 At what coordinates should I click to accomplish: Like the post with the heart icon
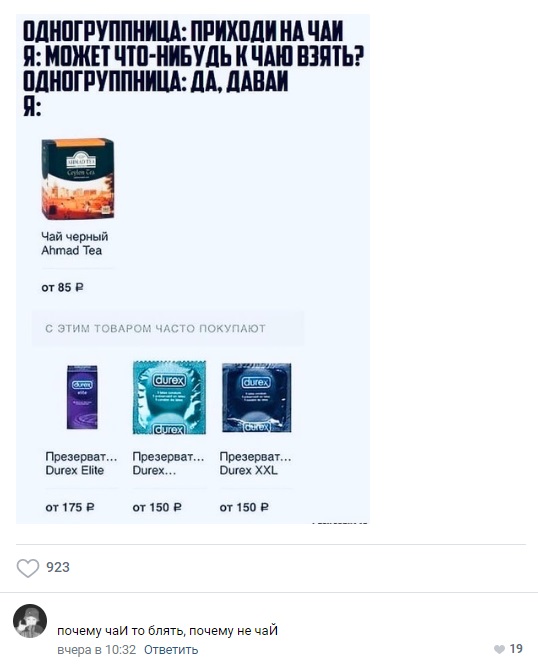[28, 567]
